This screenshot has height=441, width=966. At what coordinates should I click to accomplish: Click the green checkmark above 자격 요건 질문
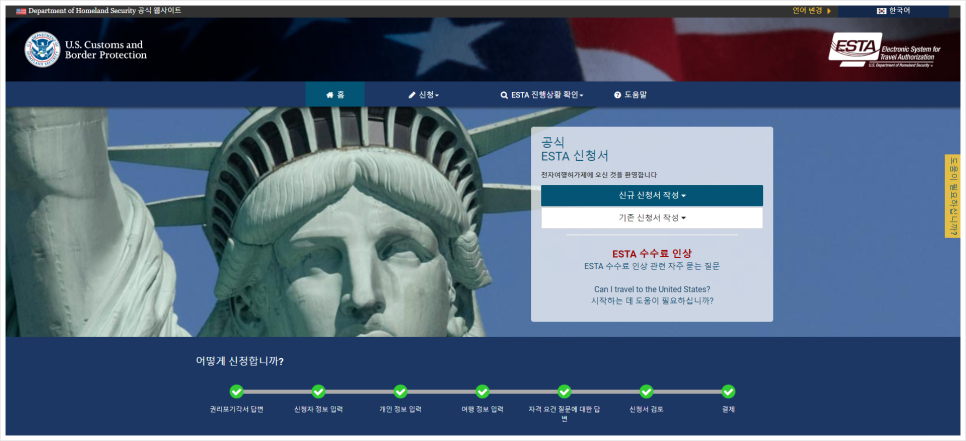[564, 391]
